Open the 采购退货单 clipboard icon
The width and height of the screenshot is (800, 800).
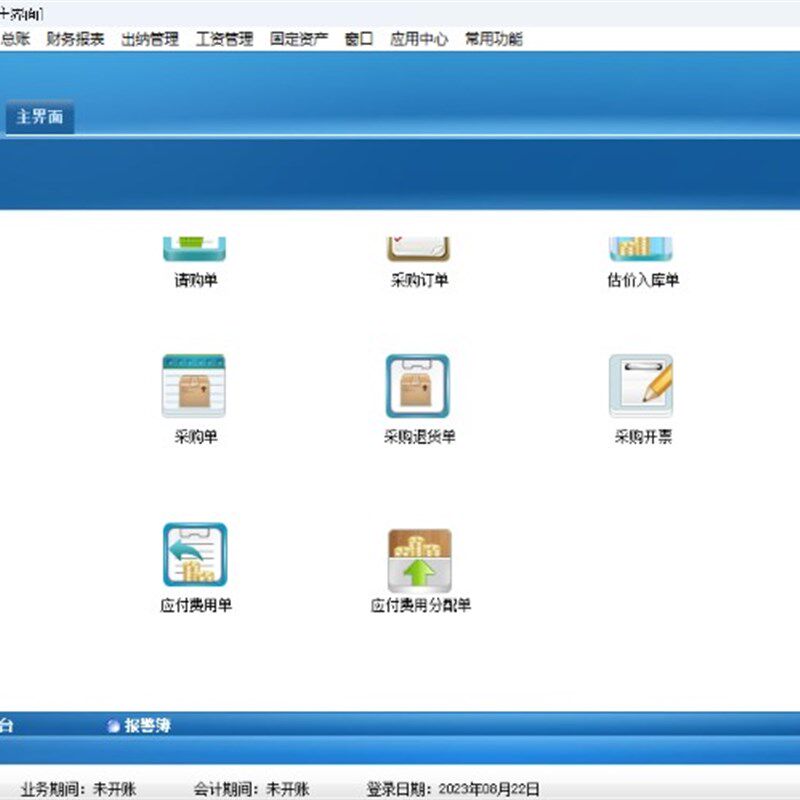[x=418, y=386]
